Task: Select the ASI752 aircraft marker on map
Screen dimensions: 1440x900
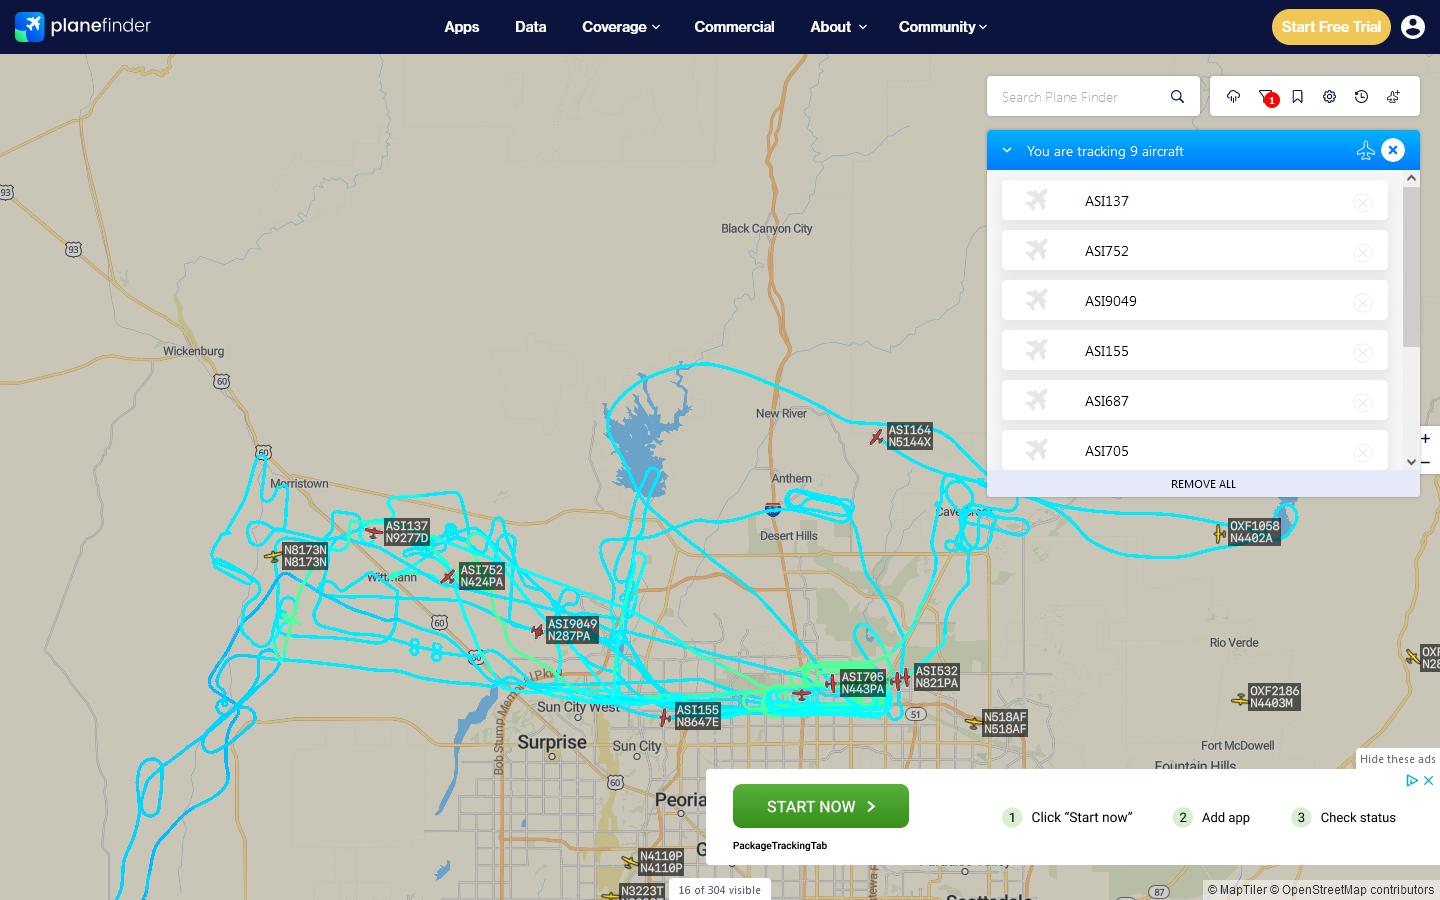Action: click(448, 577)
